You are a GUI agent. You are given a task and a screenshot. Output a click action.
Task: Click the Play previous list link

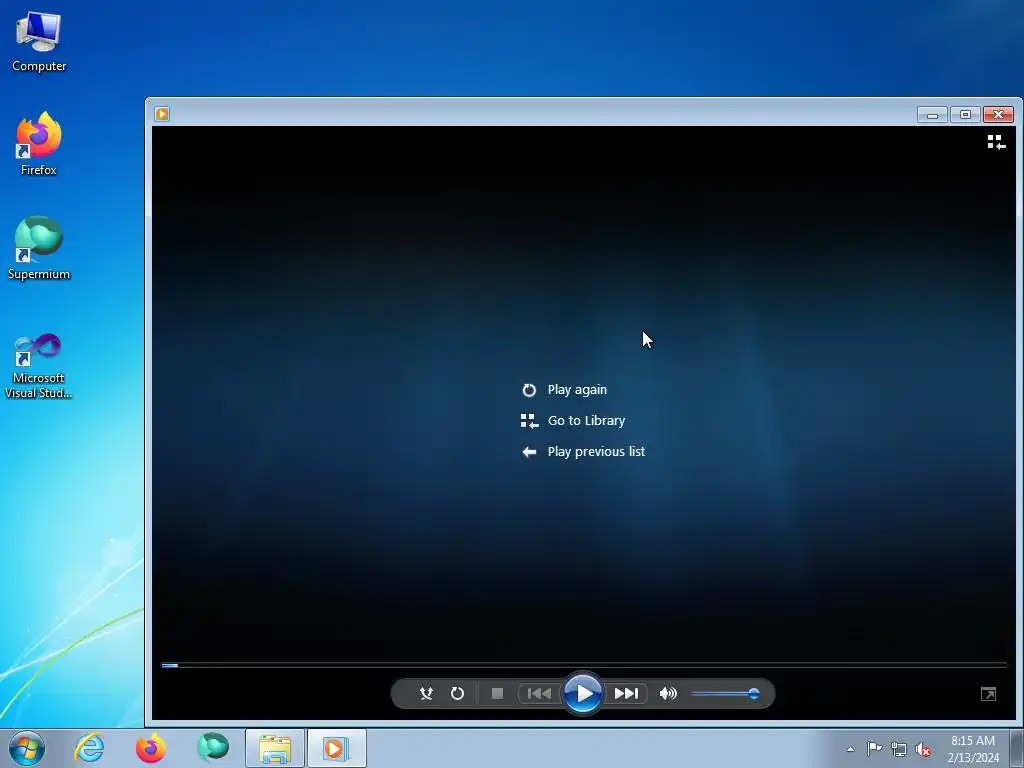click(x=596, y=452)
